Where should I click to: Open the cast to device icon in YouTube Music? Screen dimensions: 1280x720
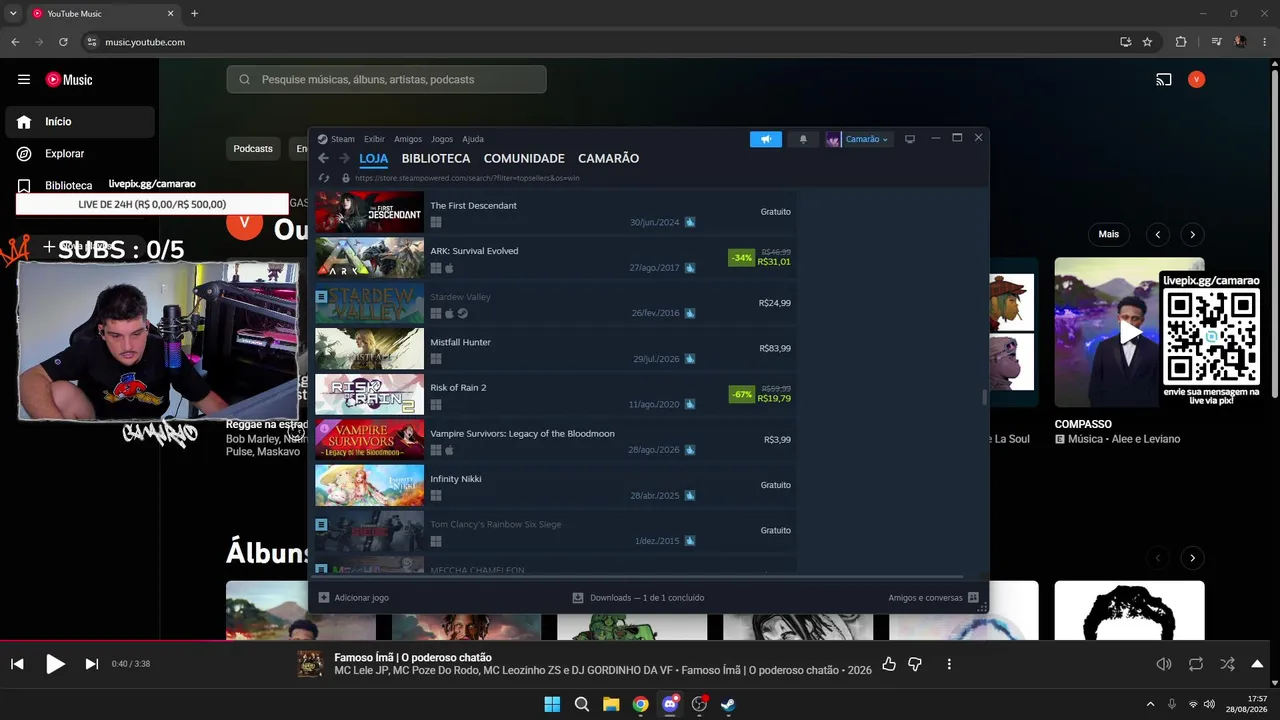coord(1164,79)
